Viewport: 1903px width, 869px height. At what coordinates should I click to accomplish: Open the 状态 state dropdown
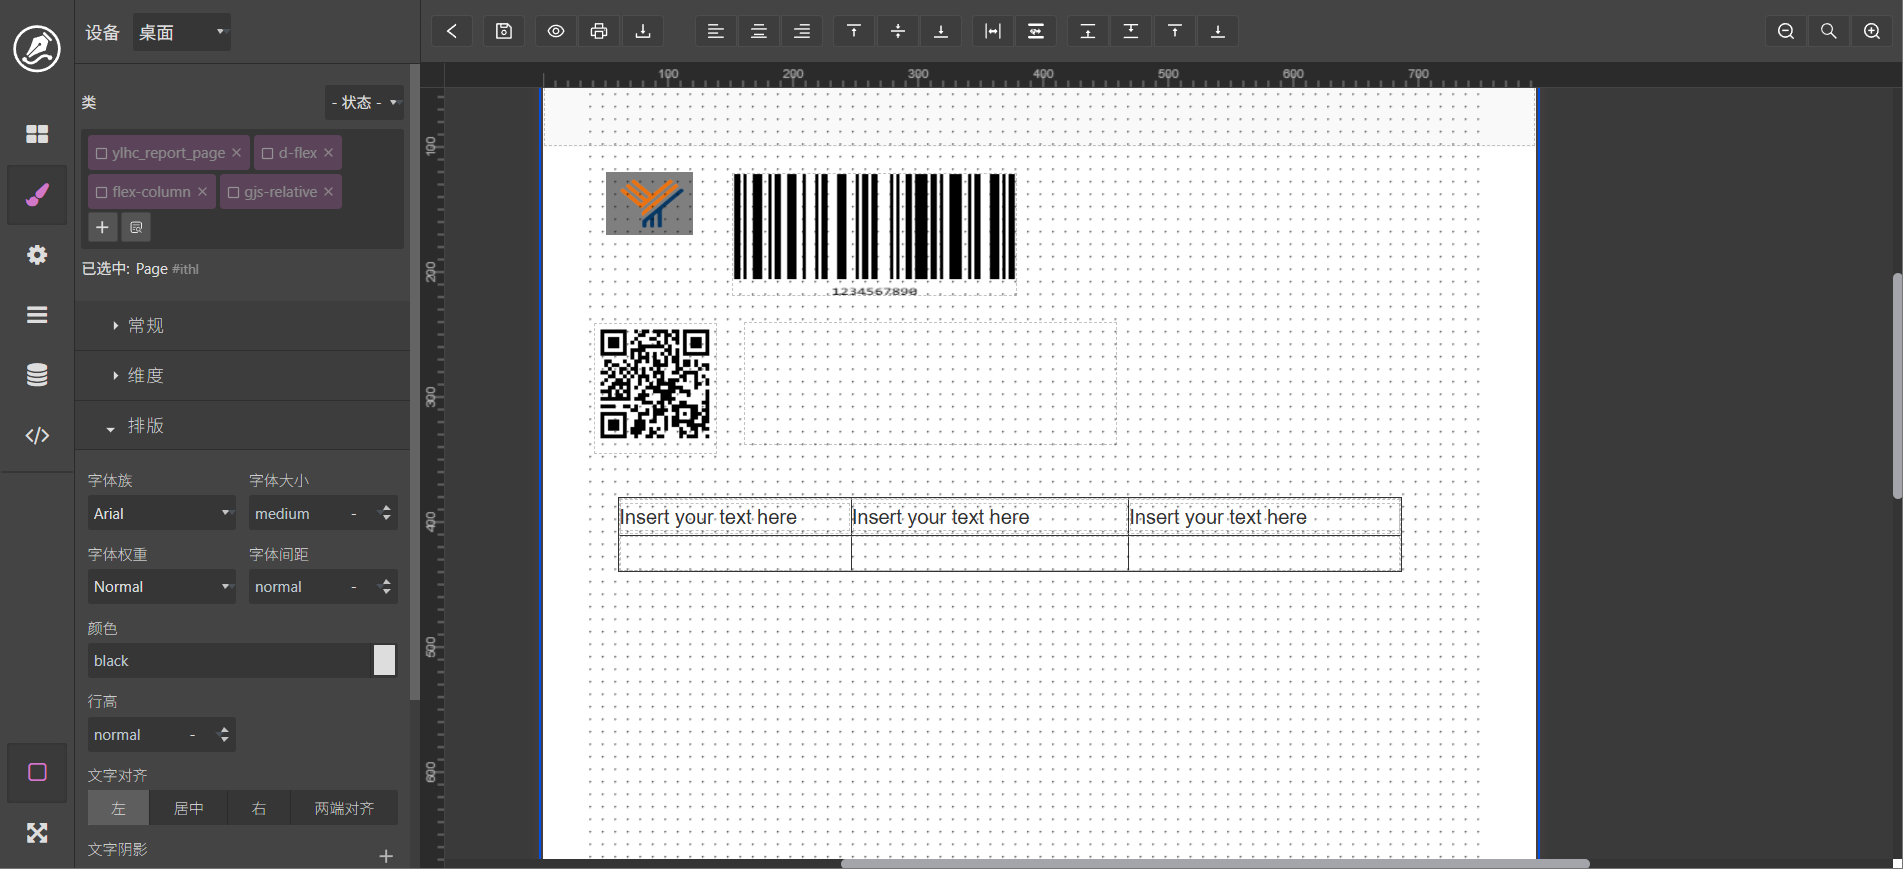[x=365, y=102]
